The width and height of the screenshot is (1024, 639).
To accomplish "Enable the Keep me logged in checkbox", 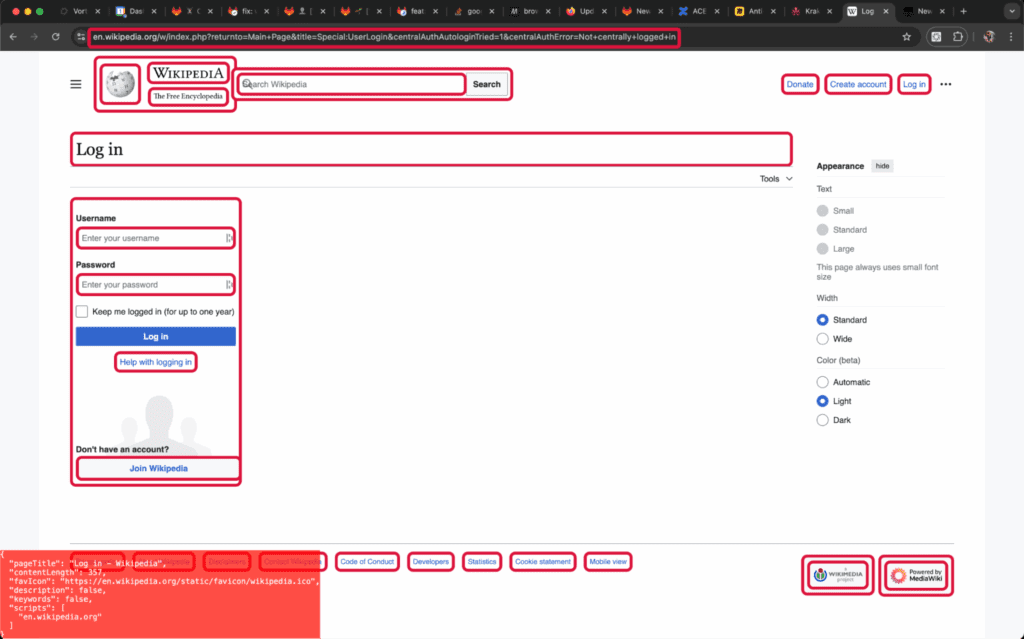I will (x=82, y=311).
